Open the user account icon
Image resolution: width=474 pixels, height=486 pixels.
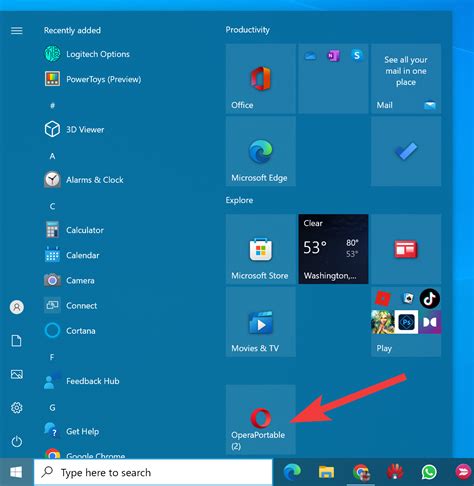(17, 307)
